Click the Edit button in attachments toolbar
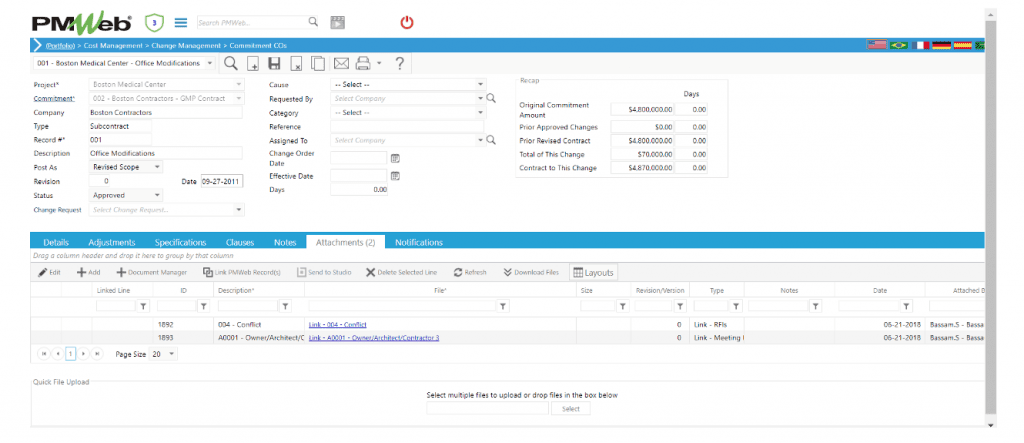 tap(49, 272)
